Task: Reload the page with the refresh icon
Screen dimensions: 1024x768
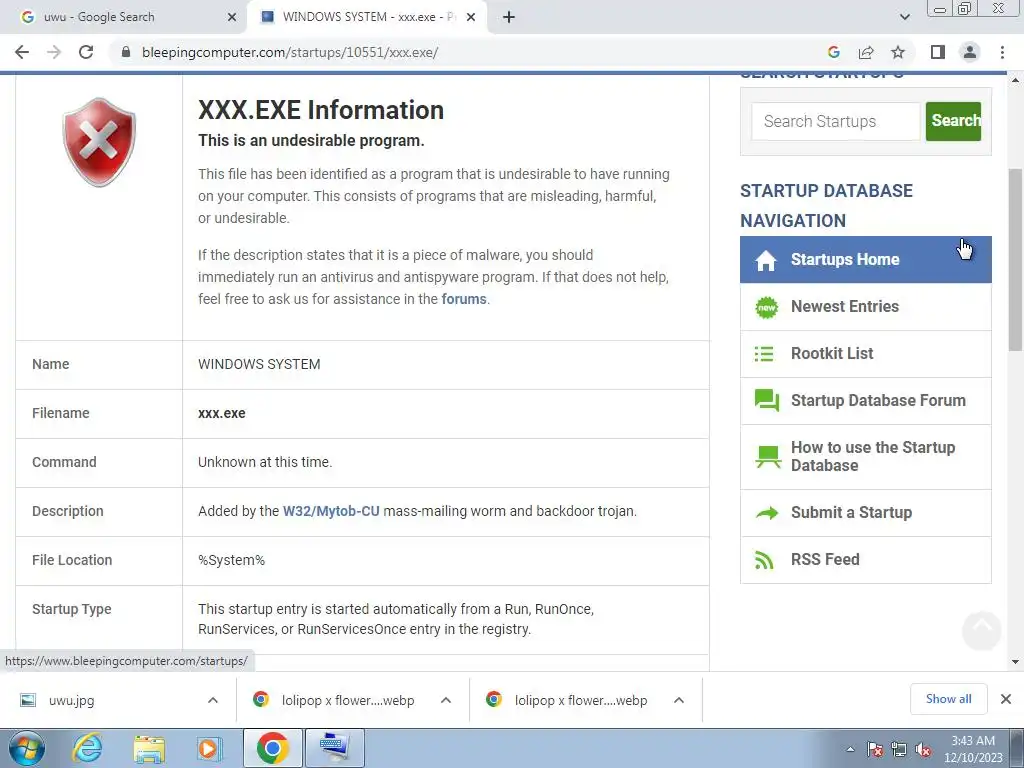Action: tap(86, 52)
